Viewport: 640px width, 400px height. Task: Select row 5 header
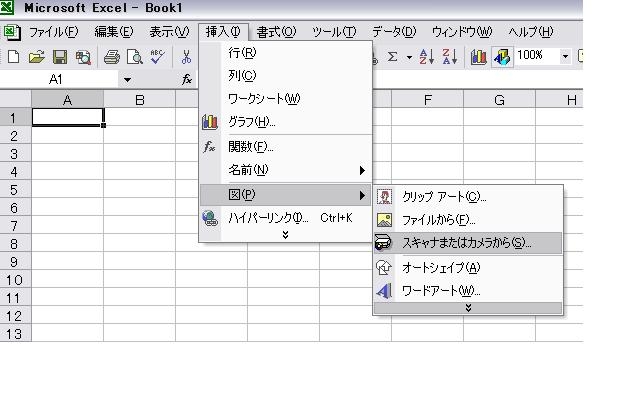coord(15,190)
